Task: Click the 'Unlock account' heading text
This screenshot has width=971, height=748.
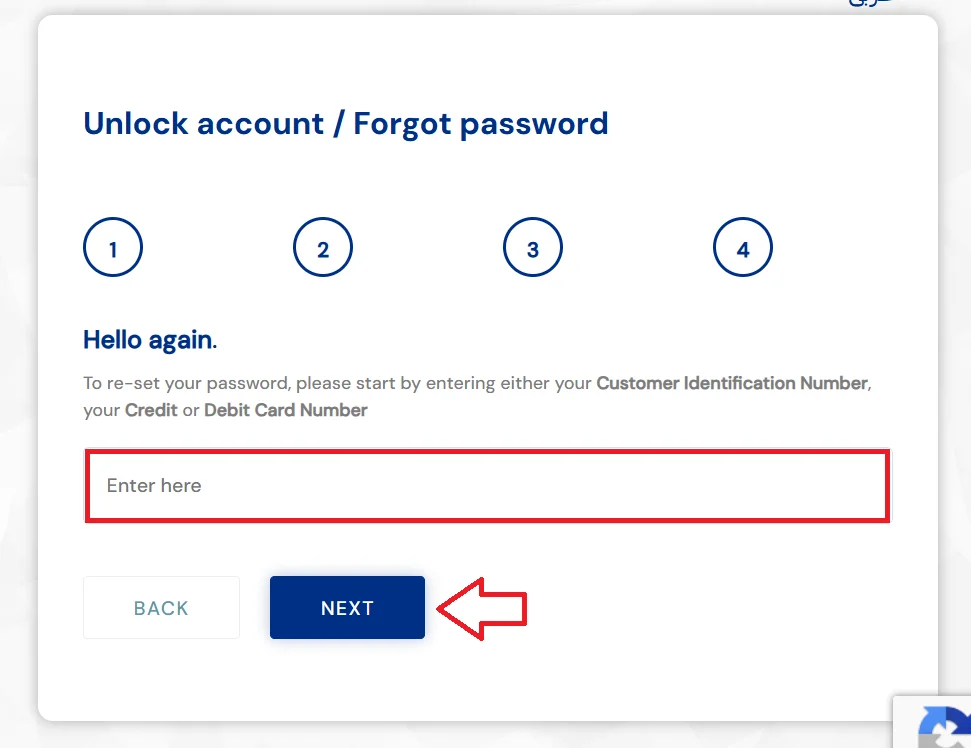Action: click(x=204, y=124)
